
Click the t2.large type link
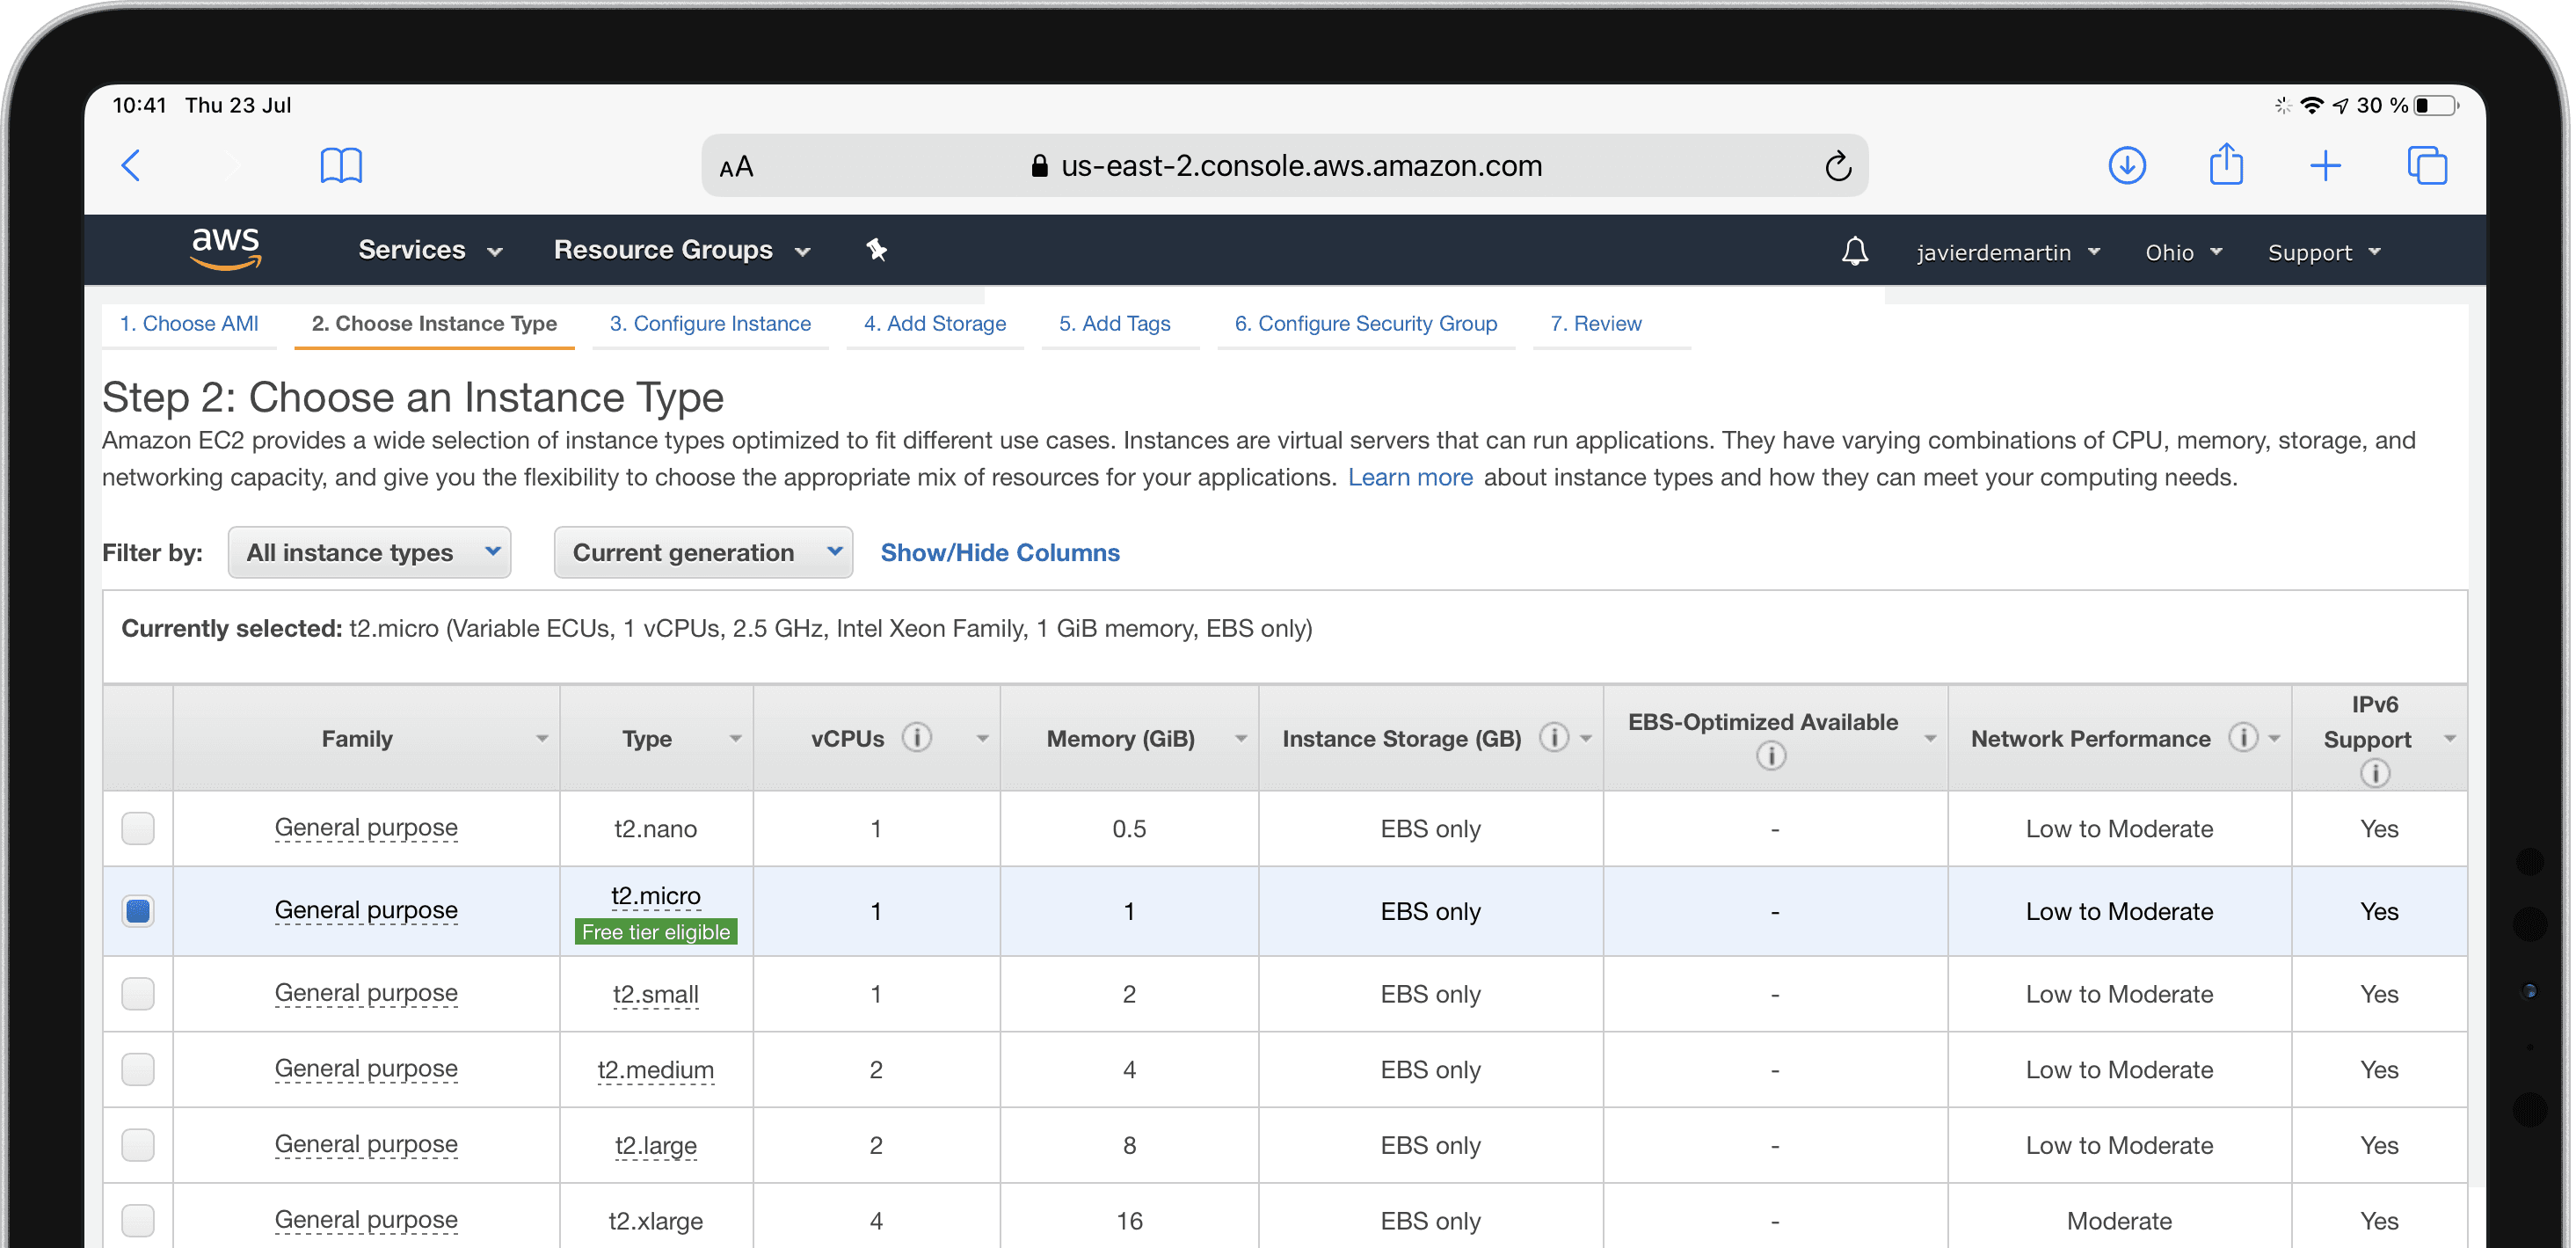[x=656, y=1145]
